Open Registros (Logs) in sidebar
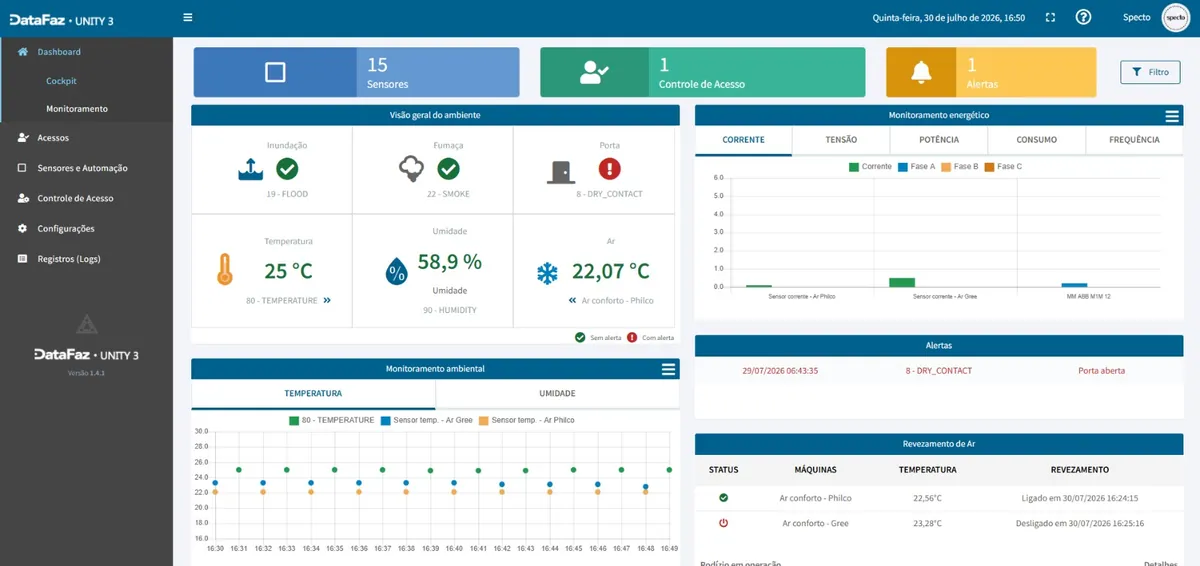1200x566 pixels. 69,259
